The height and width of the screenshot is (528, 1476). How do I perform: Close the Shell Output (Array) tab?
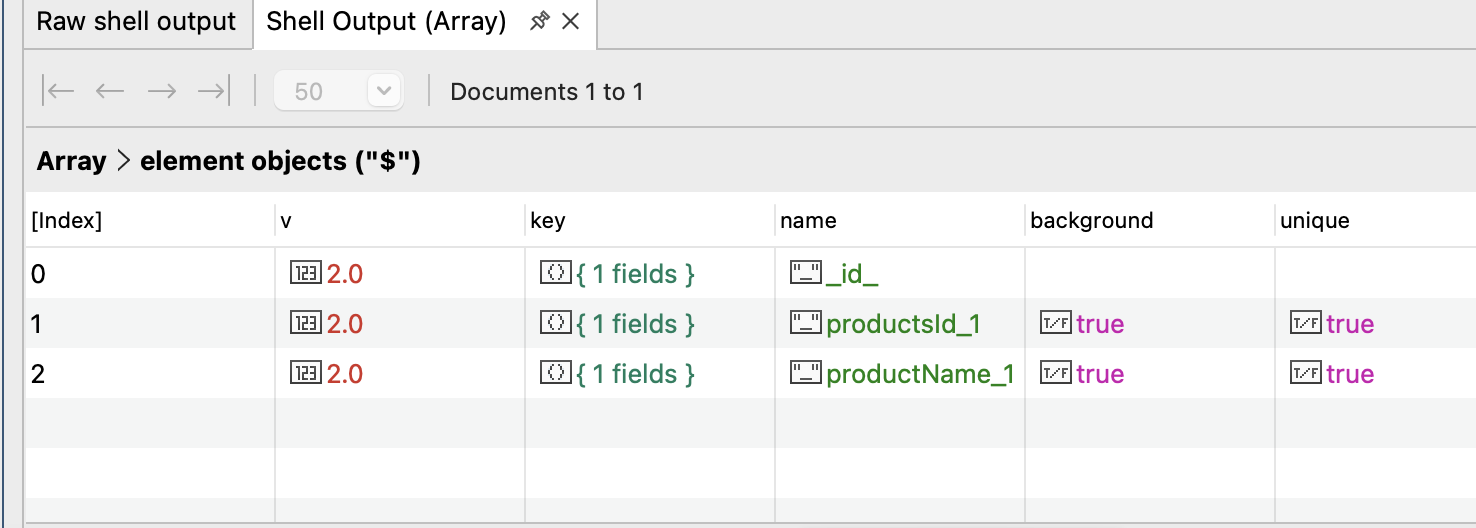tap(571, 21)
